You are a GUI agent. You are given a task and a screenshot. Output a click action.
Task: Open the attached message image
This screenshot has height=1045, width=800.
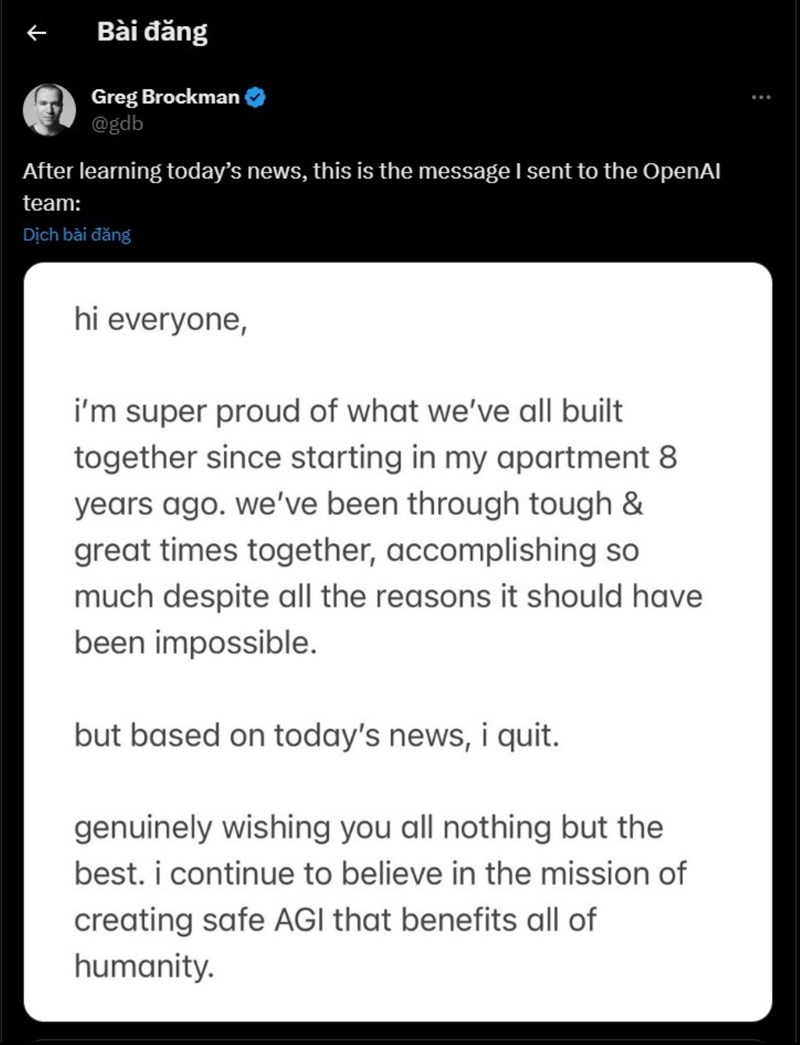(398, 642)
